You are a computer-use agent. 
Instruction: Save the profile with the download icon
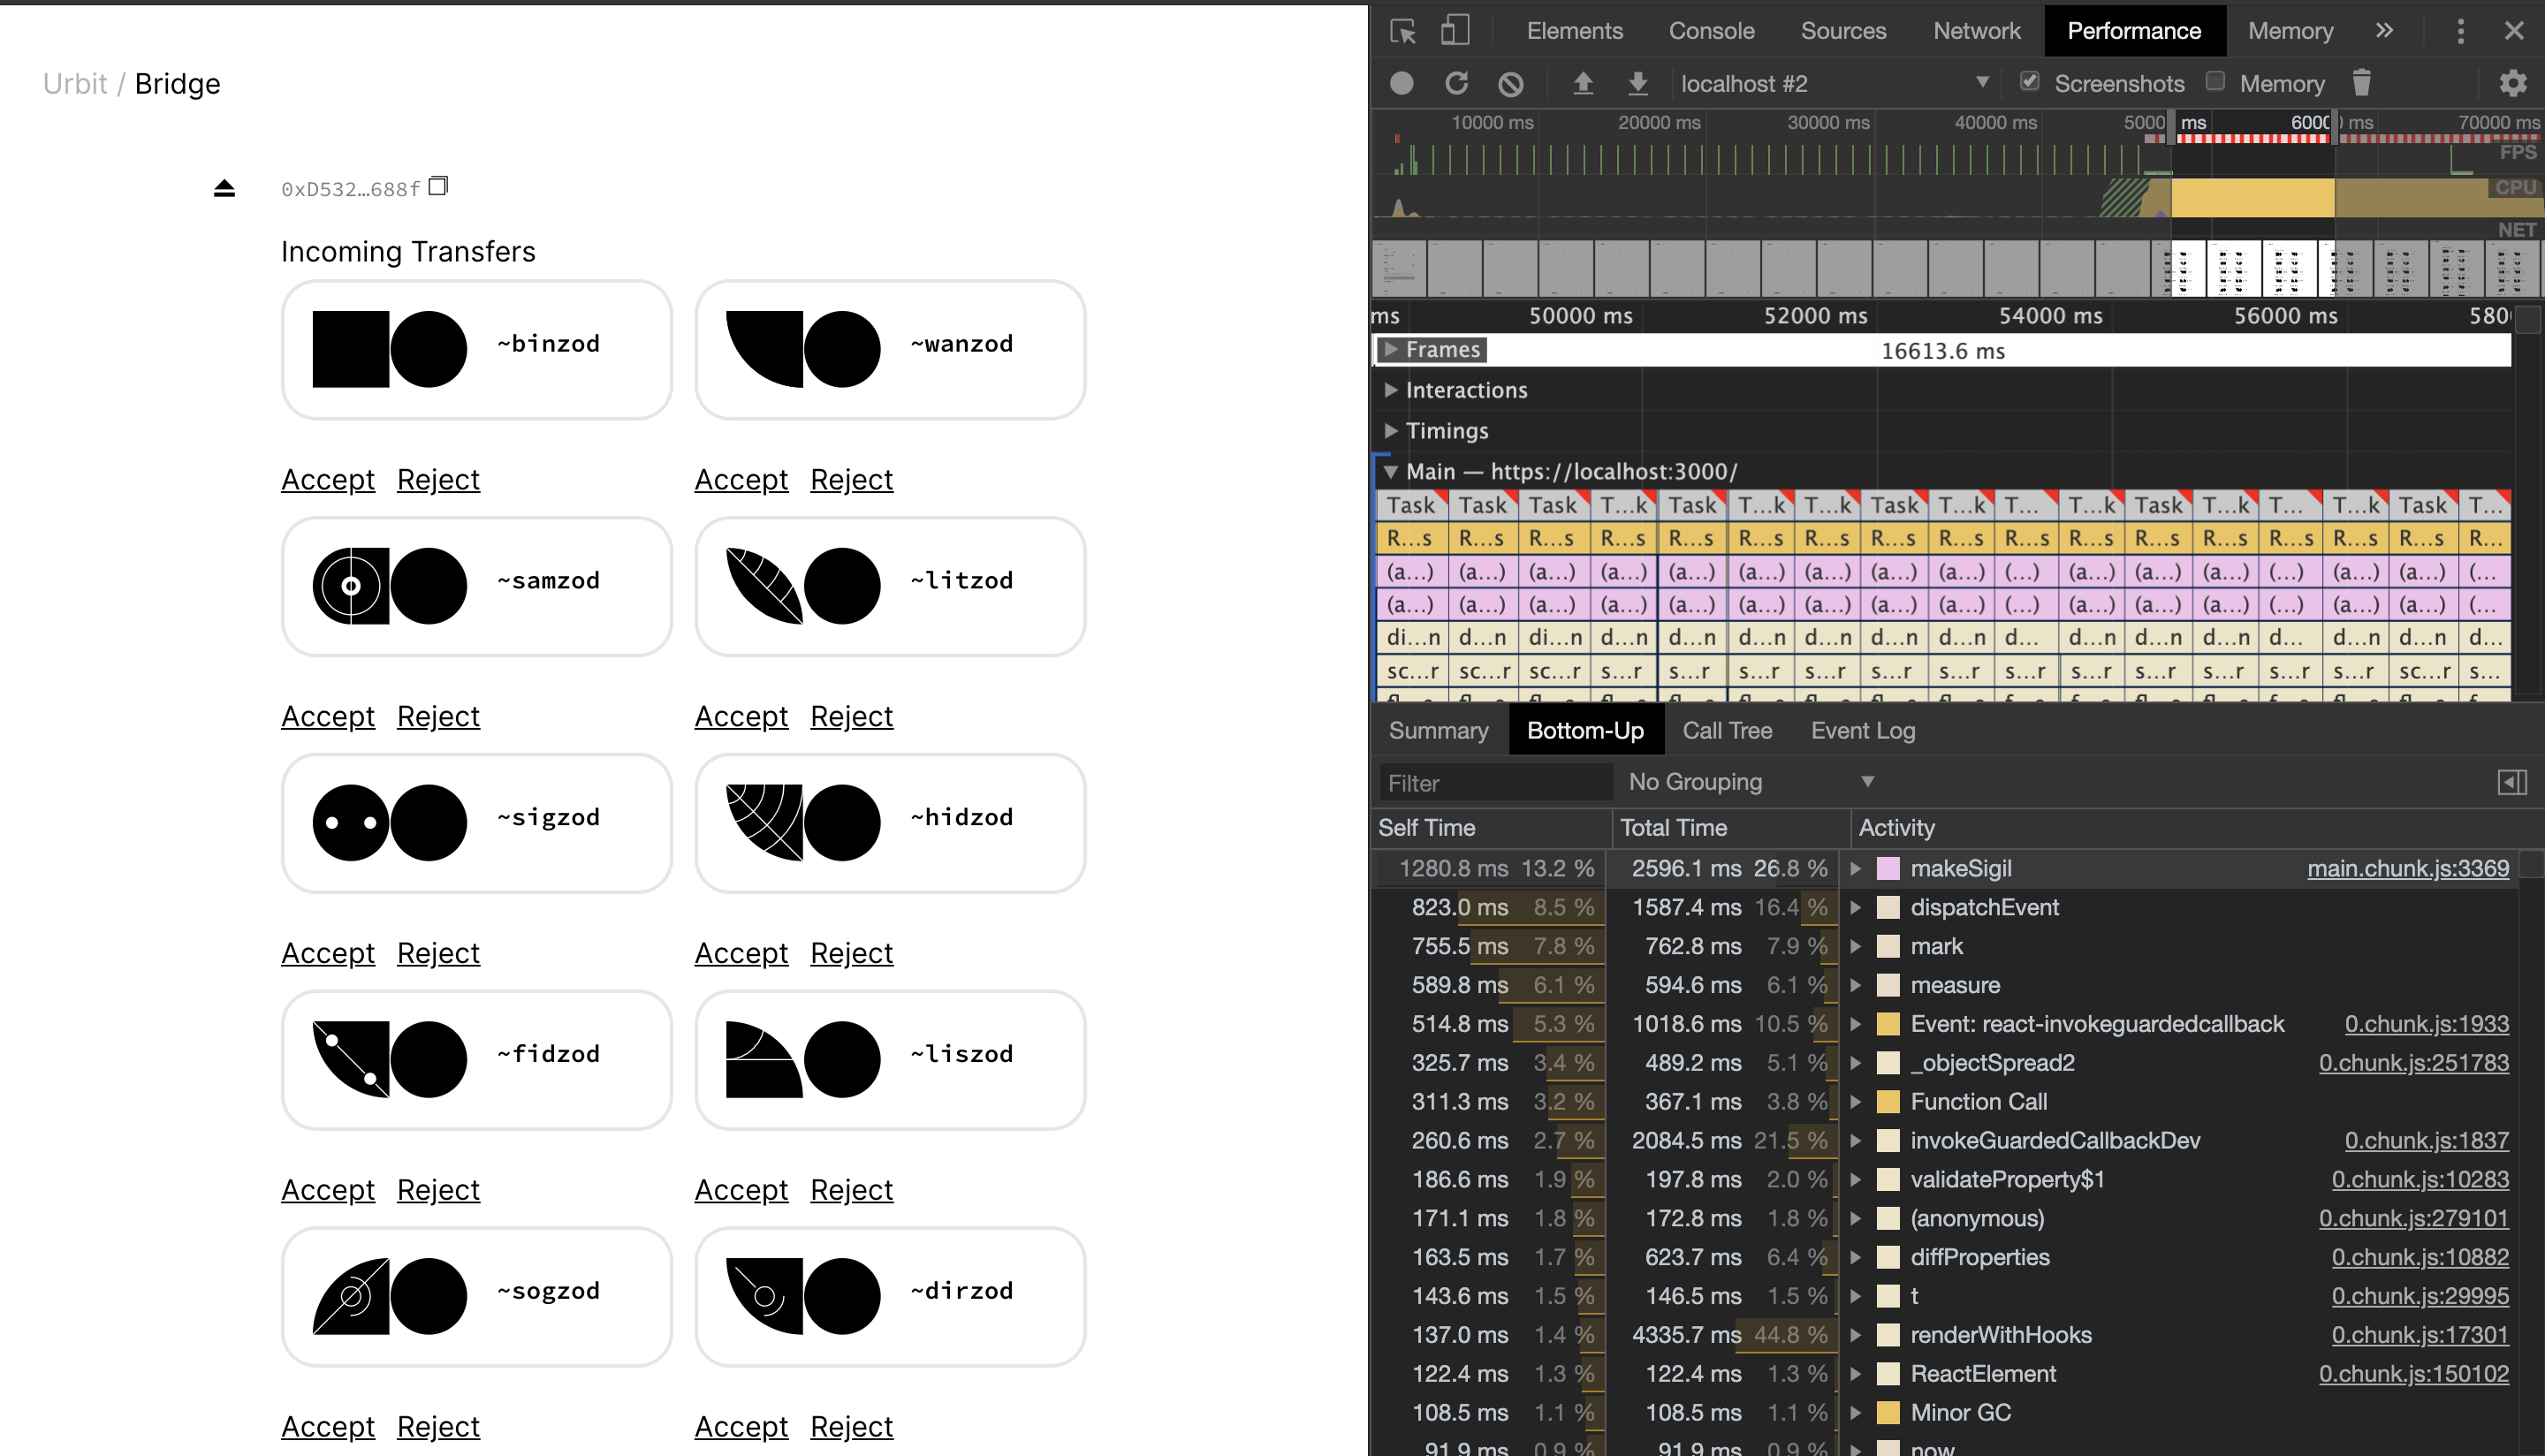tap(1638, 84)
